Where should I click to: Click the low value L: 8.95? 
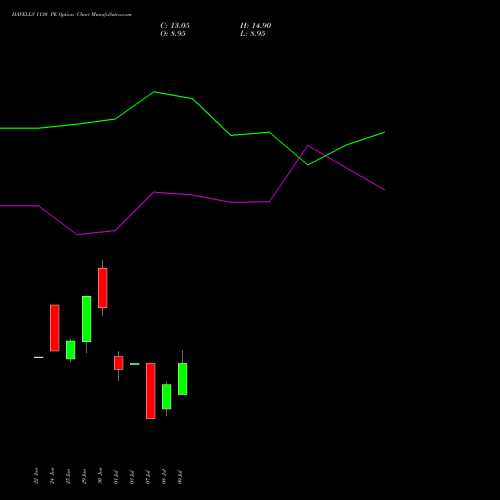click(252, 34)
